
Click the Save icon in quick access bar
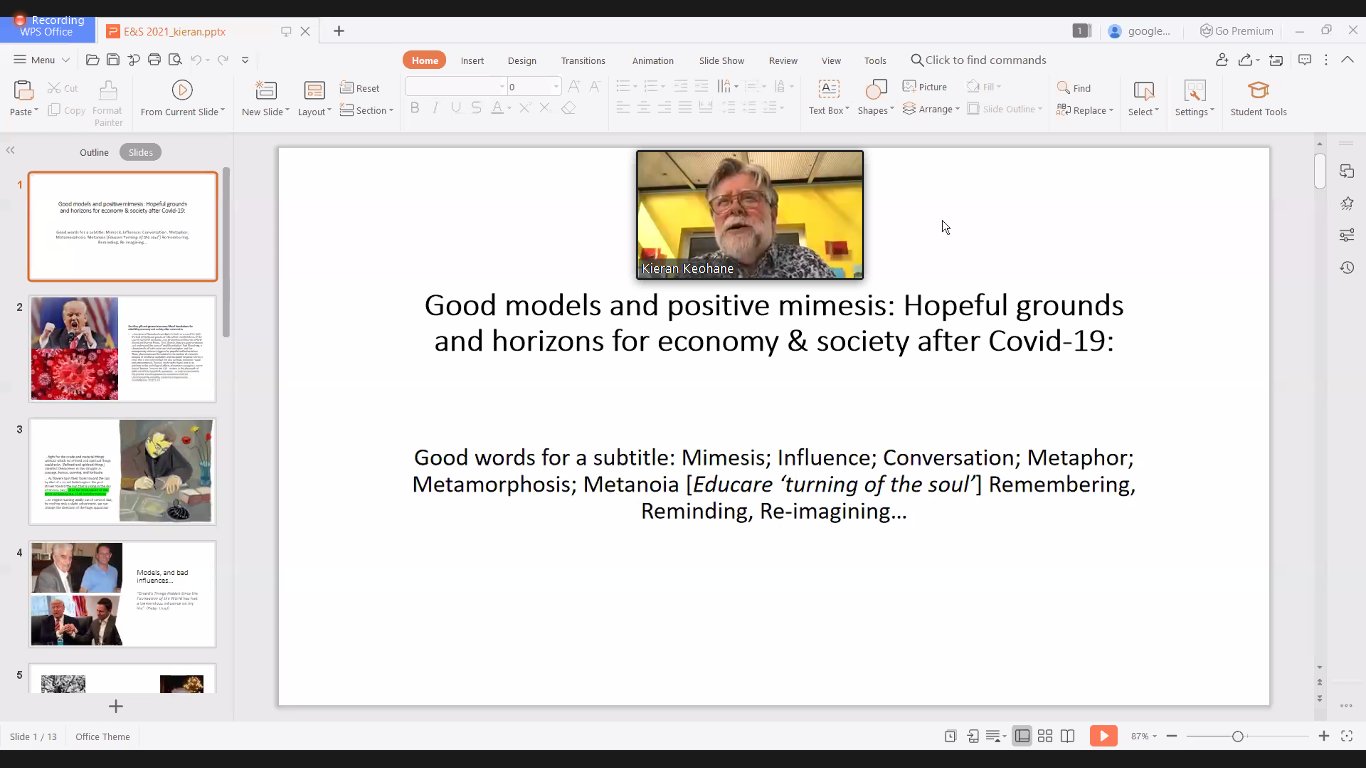pyautogui.click(x=113, y=60)
